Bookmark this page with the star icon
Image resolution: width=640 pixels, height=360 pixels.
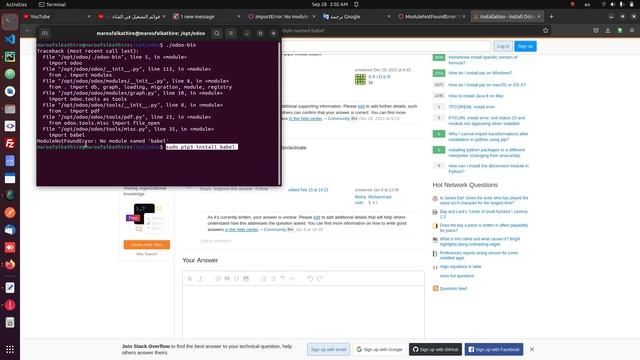[x=545, y=31]
